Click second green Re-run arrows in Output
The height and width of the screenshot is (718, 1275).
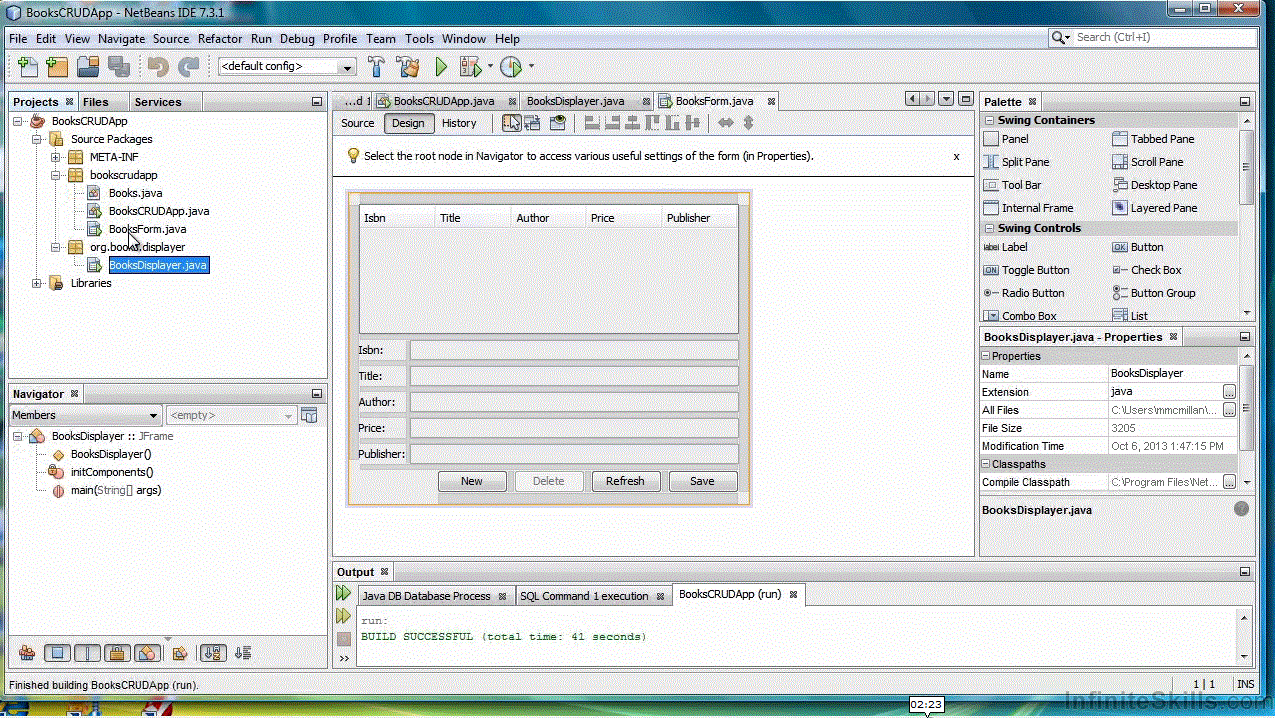pos(343,616)
